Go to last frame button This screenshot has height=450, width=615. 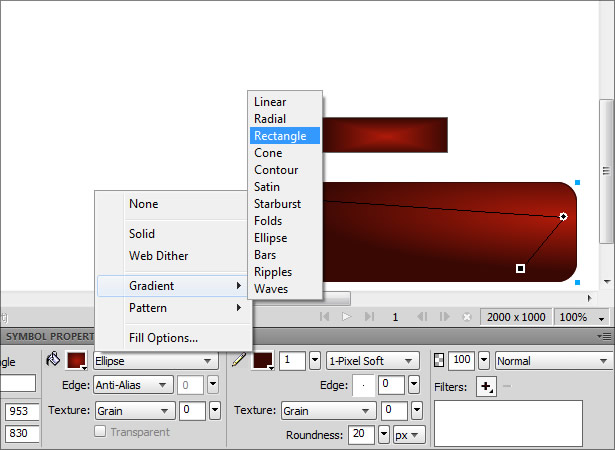pos(369,317)
